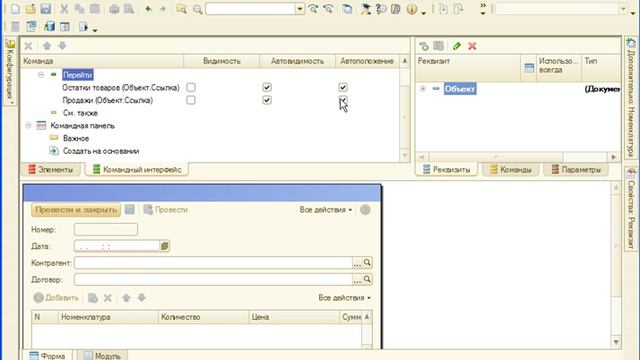This screenshot has width=640, height=360.
Task: Open the Конфигурация side panel
Action: 10,71
